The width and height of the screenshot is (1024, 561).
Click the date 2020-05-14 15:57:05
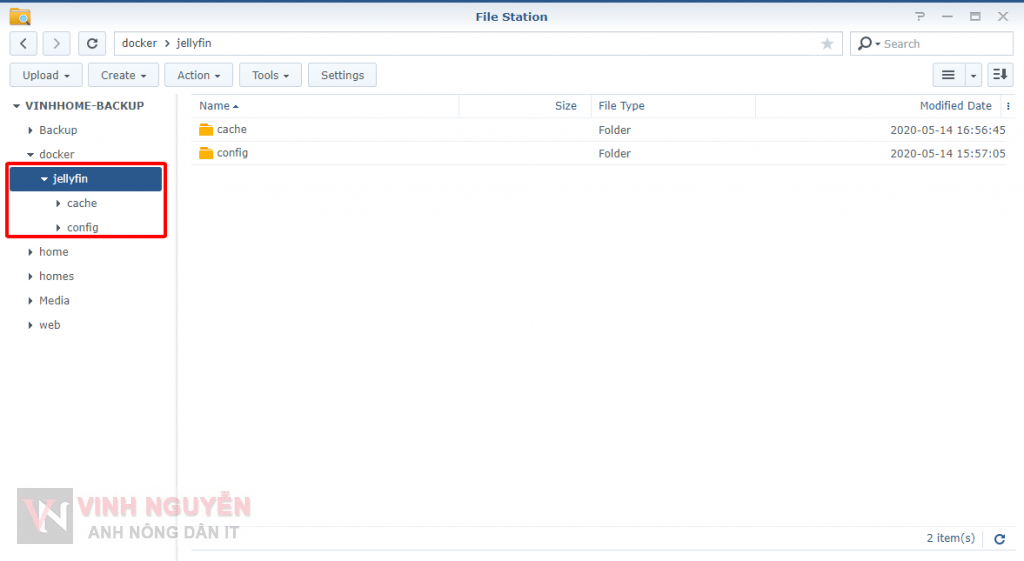948,153
